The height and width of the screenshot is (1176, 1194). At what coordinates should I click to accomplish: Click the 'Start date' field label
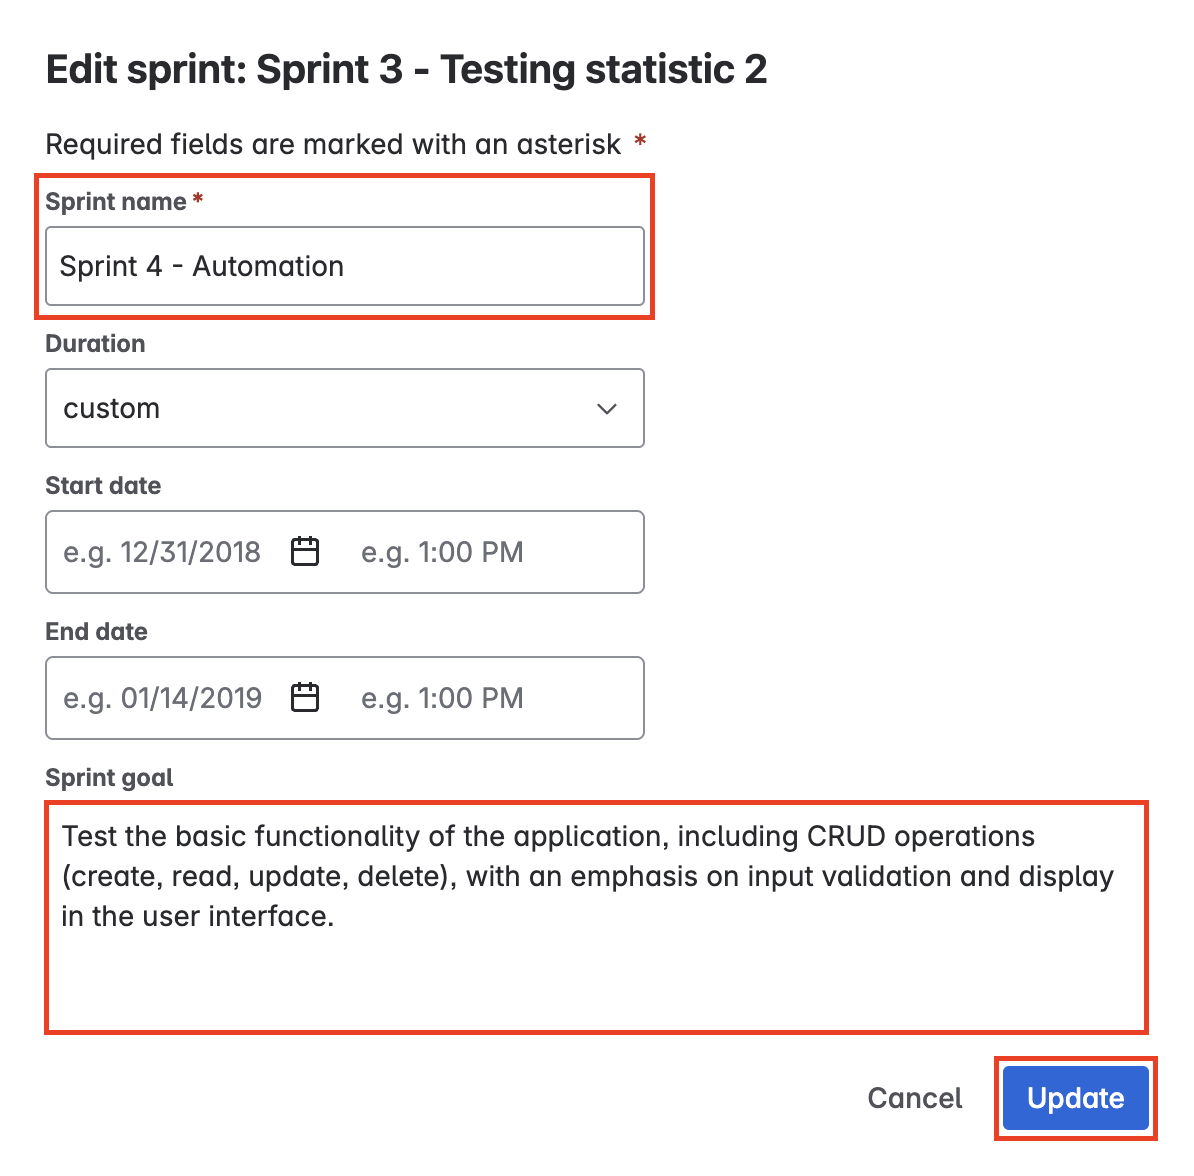pos(103,486)
